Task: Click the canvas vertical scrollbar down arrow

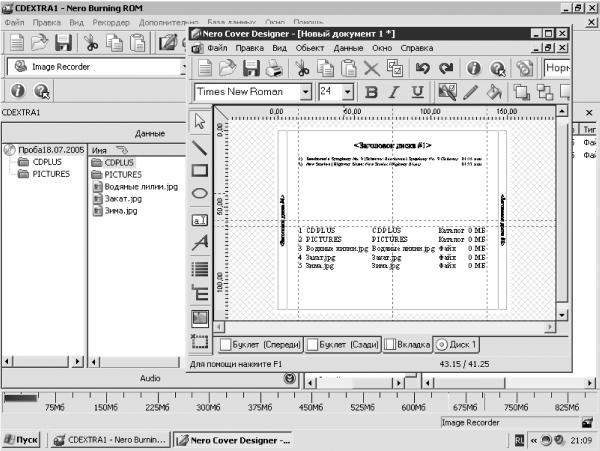Action: (561, 315)
